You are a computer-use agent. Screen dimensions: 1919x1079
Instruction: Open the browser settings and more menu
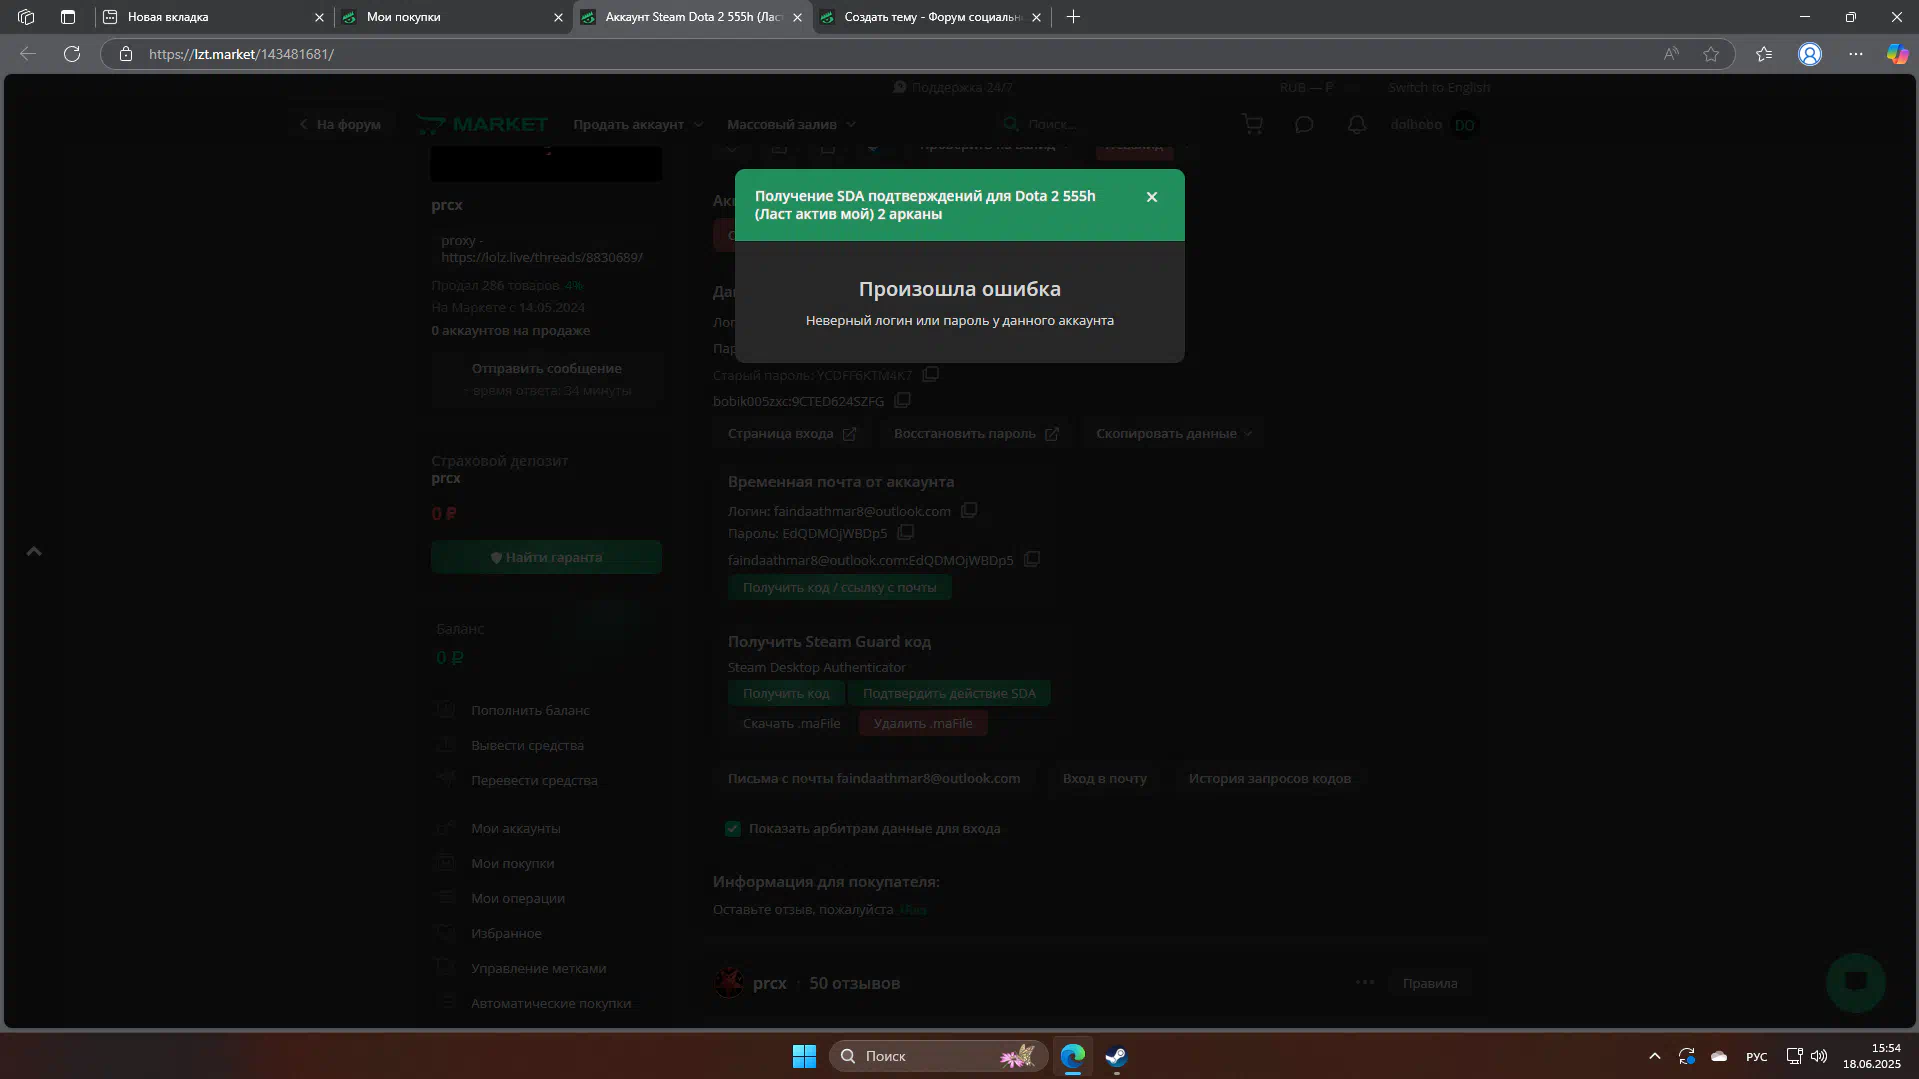1856,54
